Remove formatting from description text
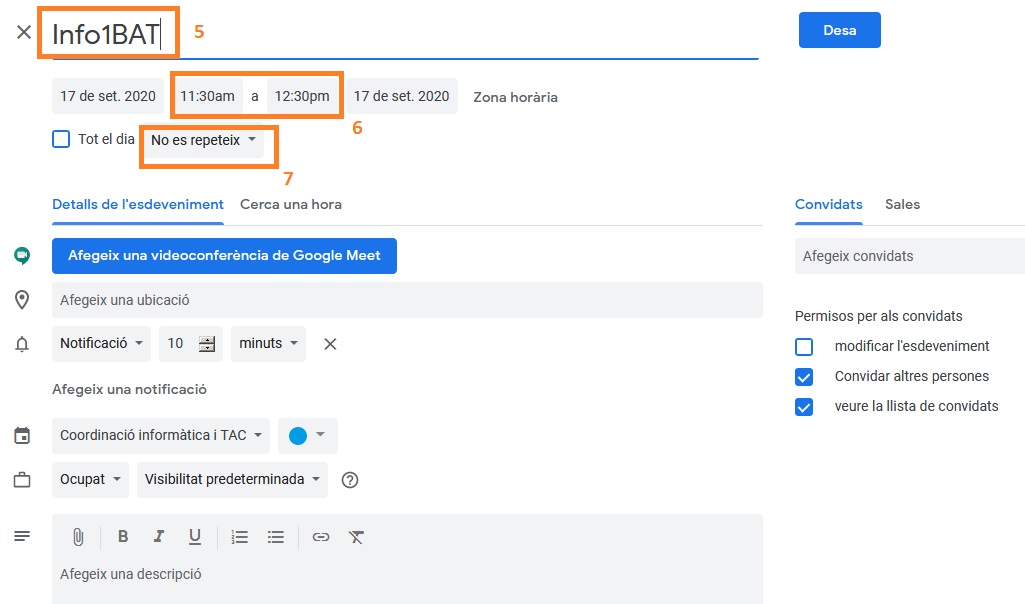This screenshot has height=604, width=1025. pyautogui.click(x=356, y=537)
